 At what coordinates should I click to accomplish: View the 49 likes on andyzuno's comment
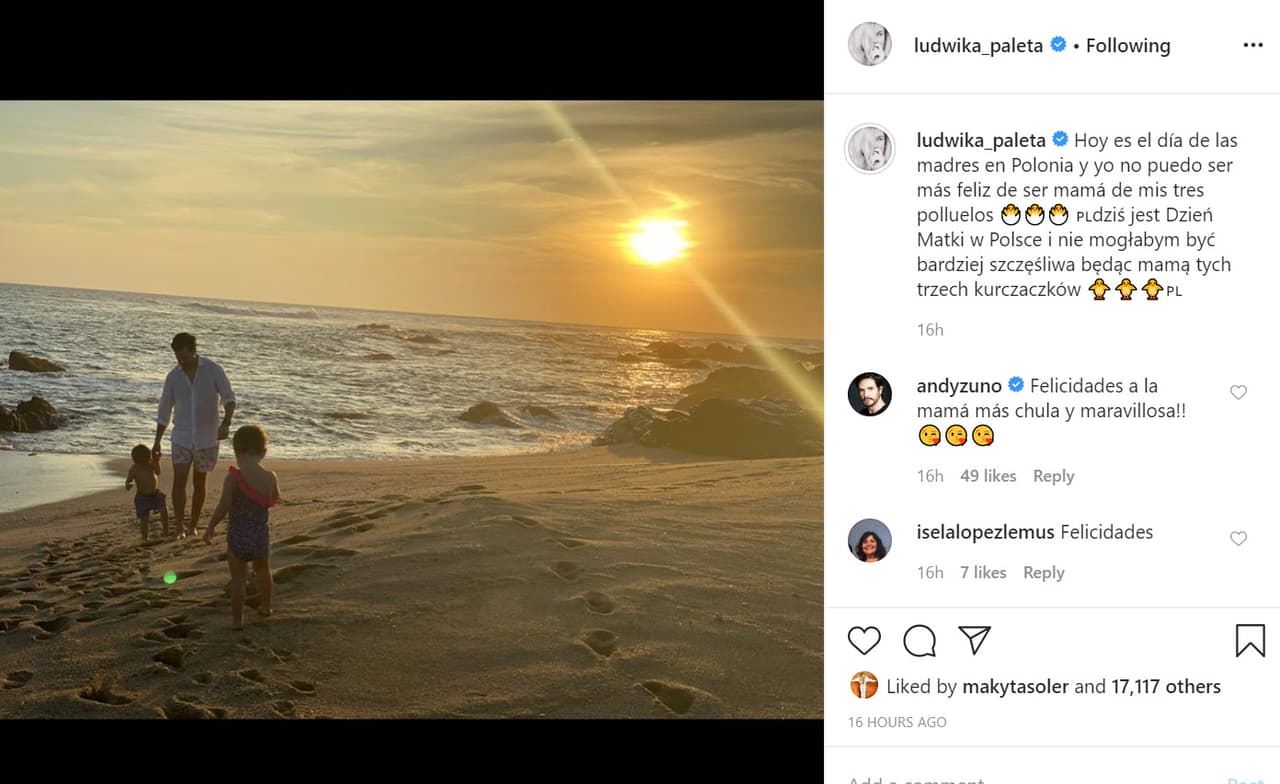pos(987,475)
